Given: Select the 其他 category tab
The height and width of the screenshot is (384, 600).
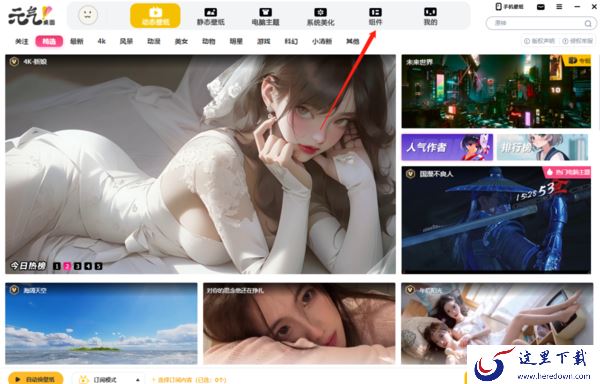Looking at the screenshot, I should [352, 41].
